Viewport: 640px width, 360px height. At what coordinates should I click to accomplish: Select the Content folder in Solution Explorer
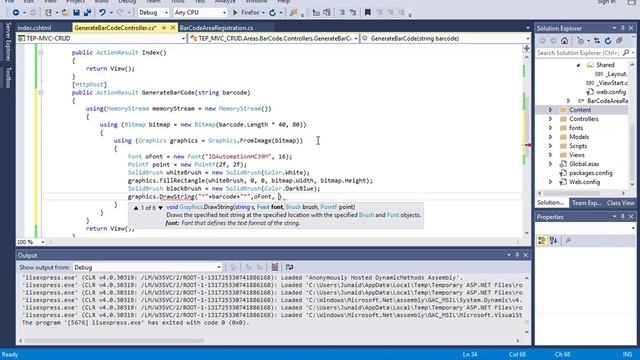pos(580,110)
